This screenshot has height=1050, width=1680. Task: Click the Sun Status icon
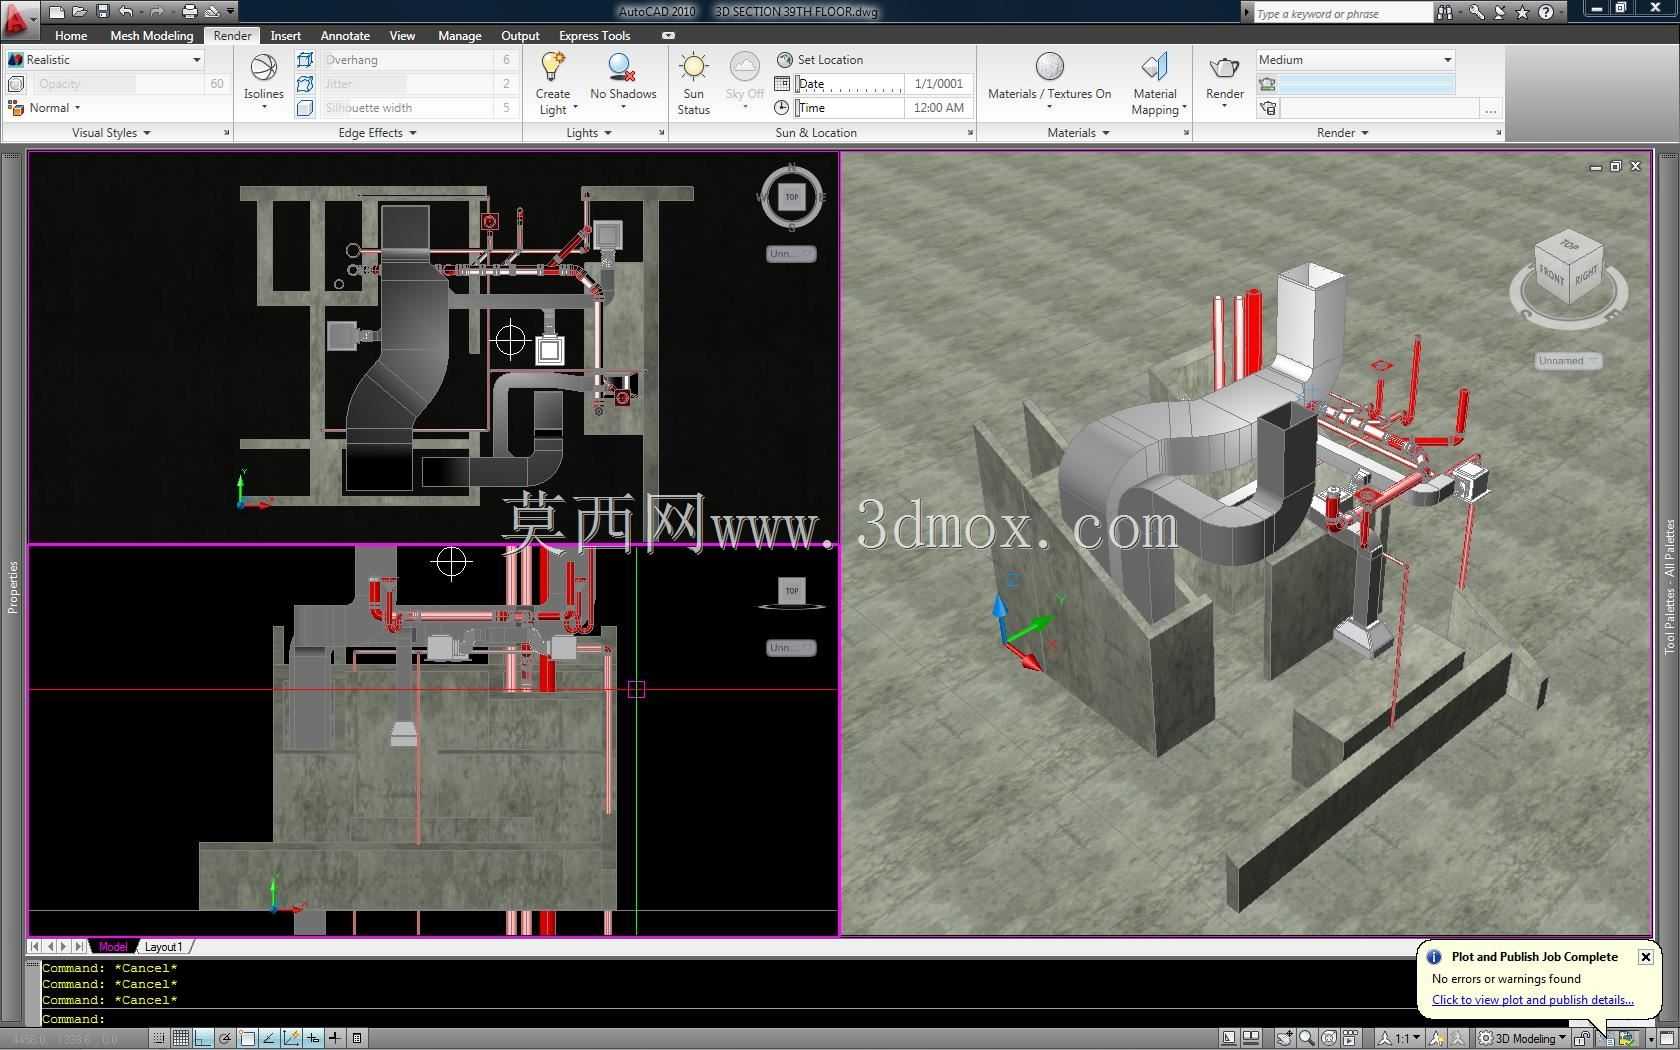pos(693,67)
